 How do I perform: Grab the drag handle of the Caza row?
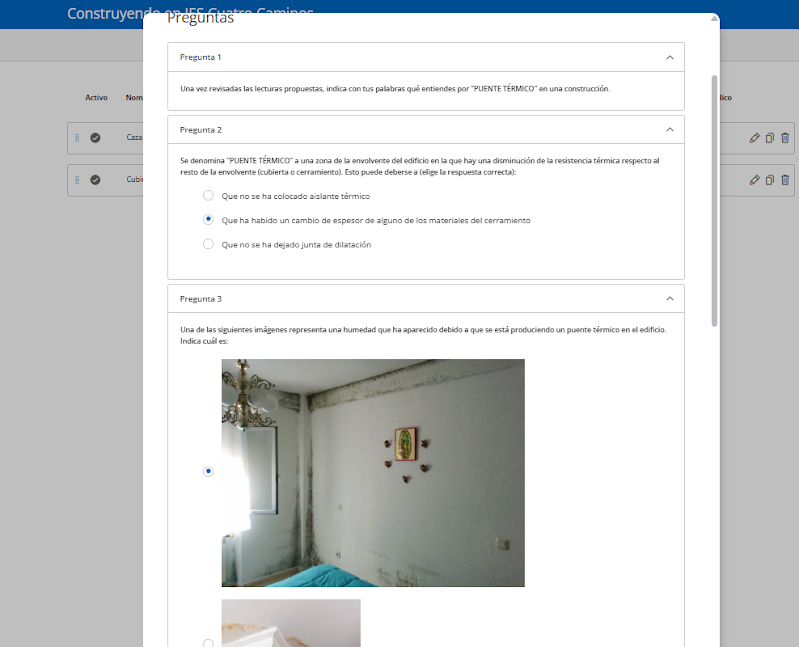click(x=77, y=138)
